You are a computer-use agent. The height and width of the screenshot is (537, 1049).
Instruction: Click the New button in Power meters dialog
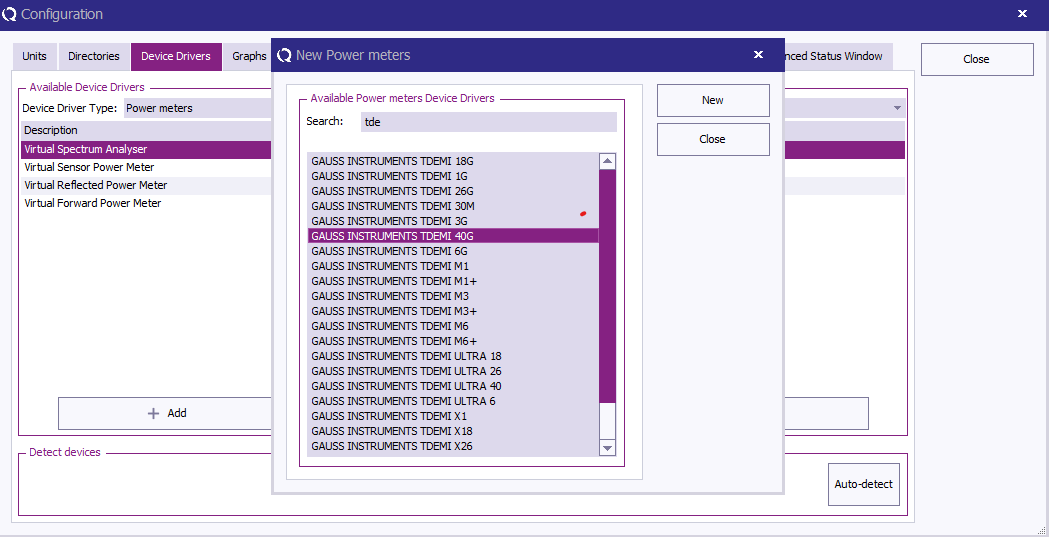pyautogui.click(x=712, y=100)
